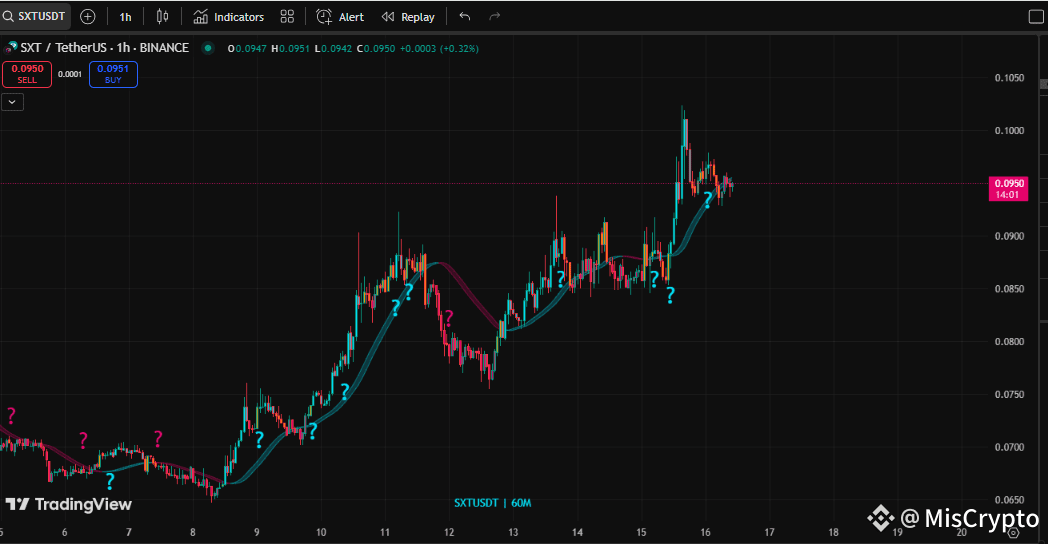Open the SXTUSDT symbol search
This screenshot has width=1048, height=544.
point(35,16)
